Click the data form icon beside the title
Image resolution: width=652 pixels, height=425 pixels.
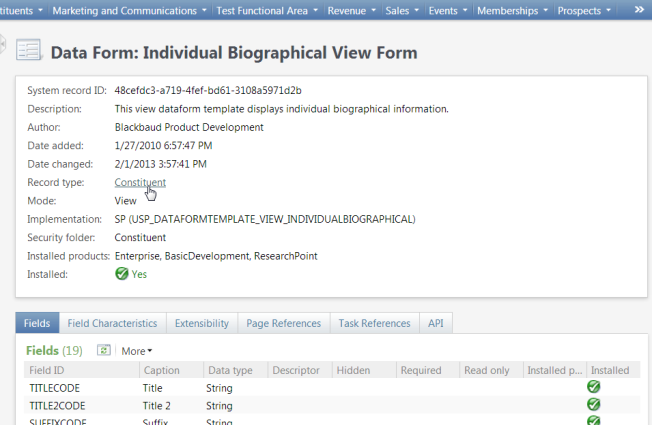(x=29, y=51)
